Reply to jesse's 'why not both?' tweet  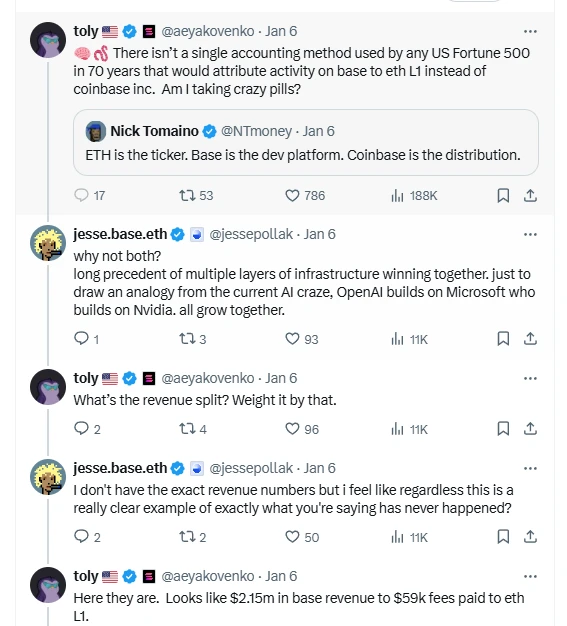click(x=86, y=339)
